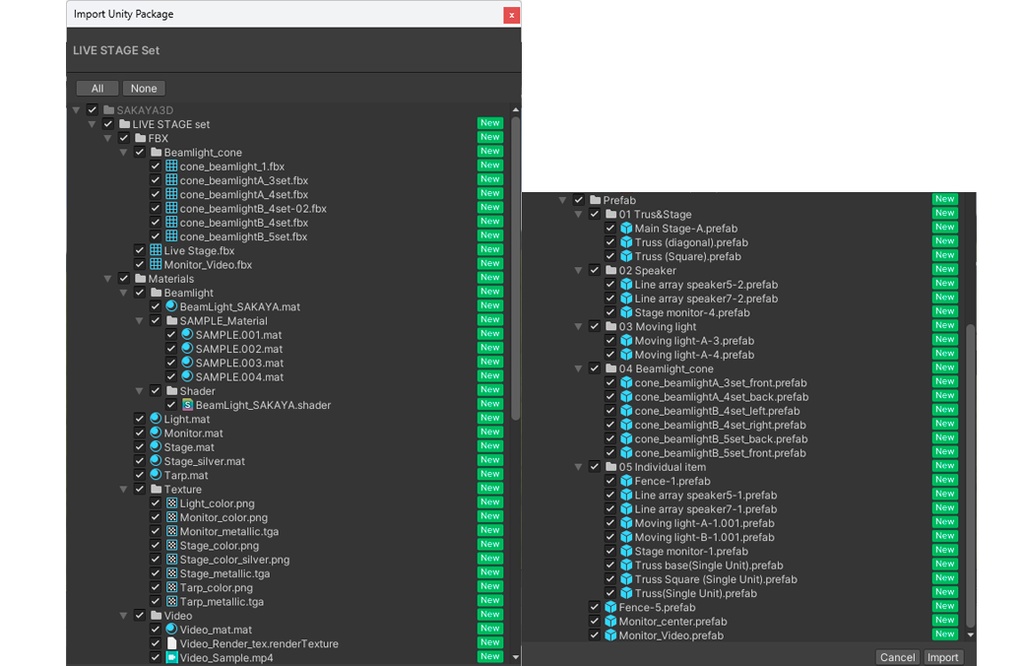The width and height of the screenshot is (1024, 666).
Task: Collapse the Texture folder
Action: (123, 489)
